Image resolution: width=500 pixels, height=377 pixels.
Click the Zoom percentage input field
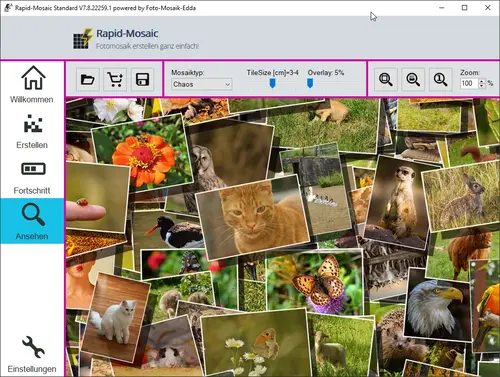pyautogui.click(x=469, y=83)
